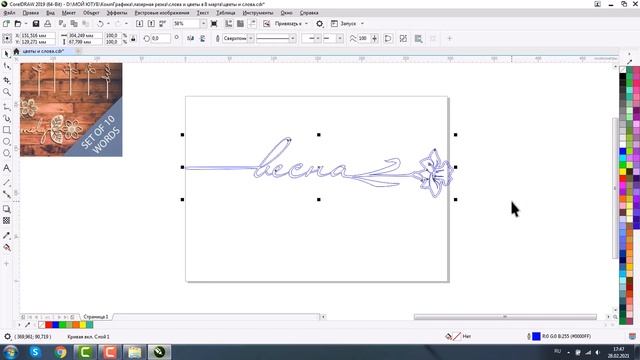The image size is (640, 360).
Task: Open the Справка menu
Action: tap(309, 13)
